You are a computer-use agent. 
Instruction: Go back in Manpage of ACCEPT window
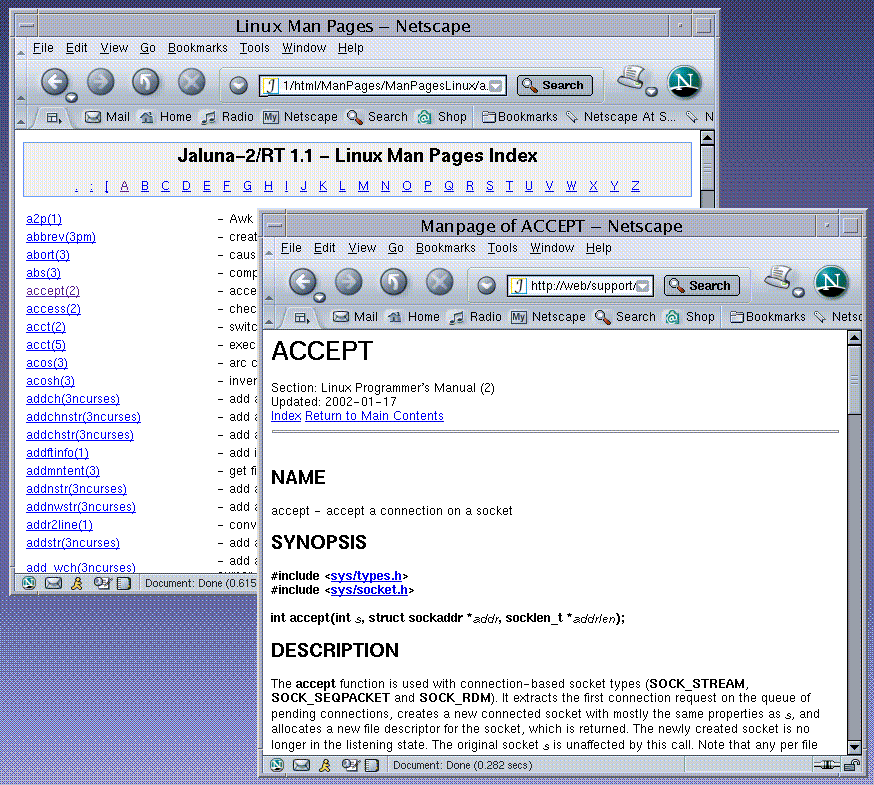(303, 282)
